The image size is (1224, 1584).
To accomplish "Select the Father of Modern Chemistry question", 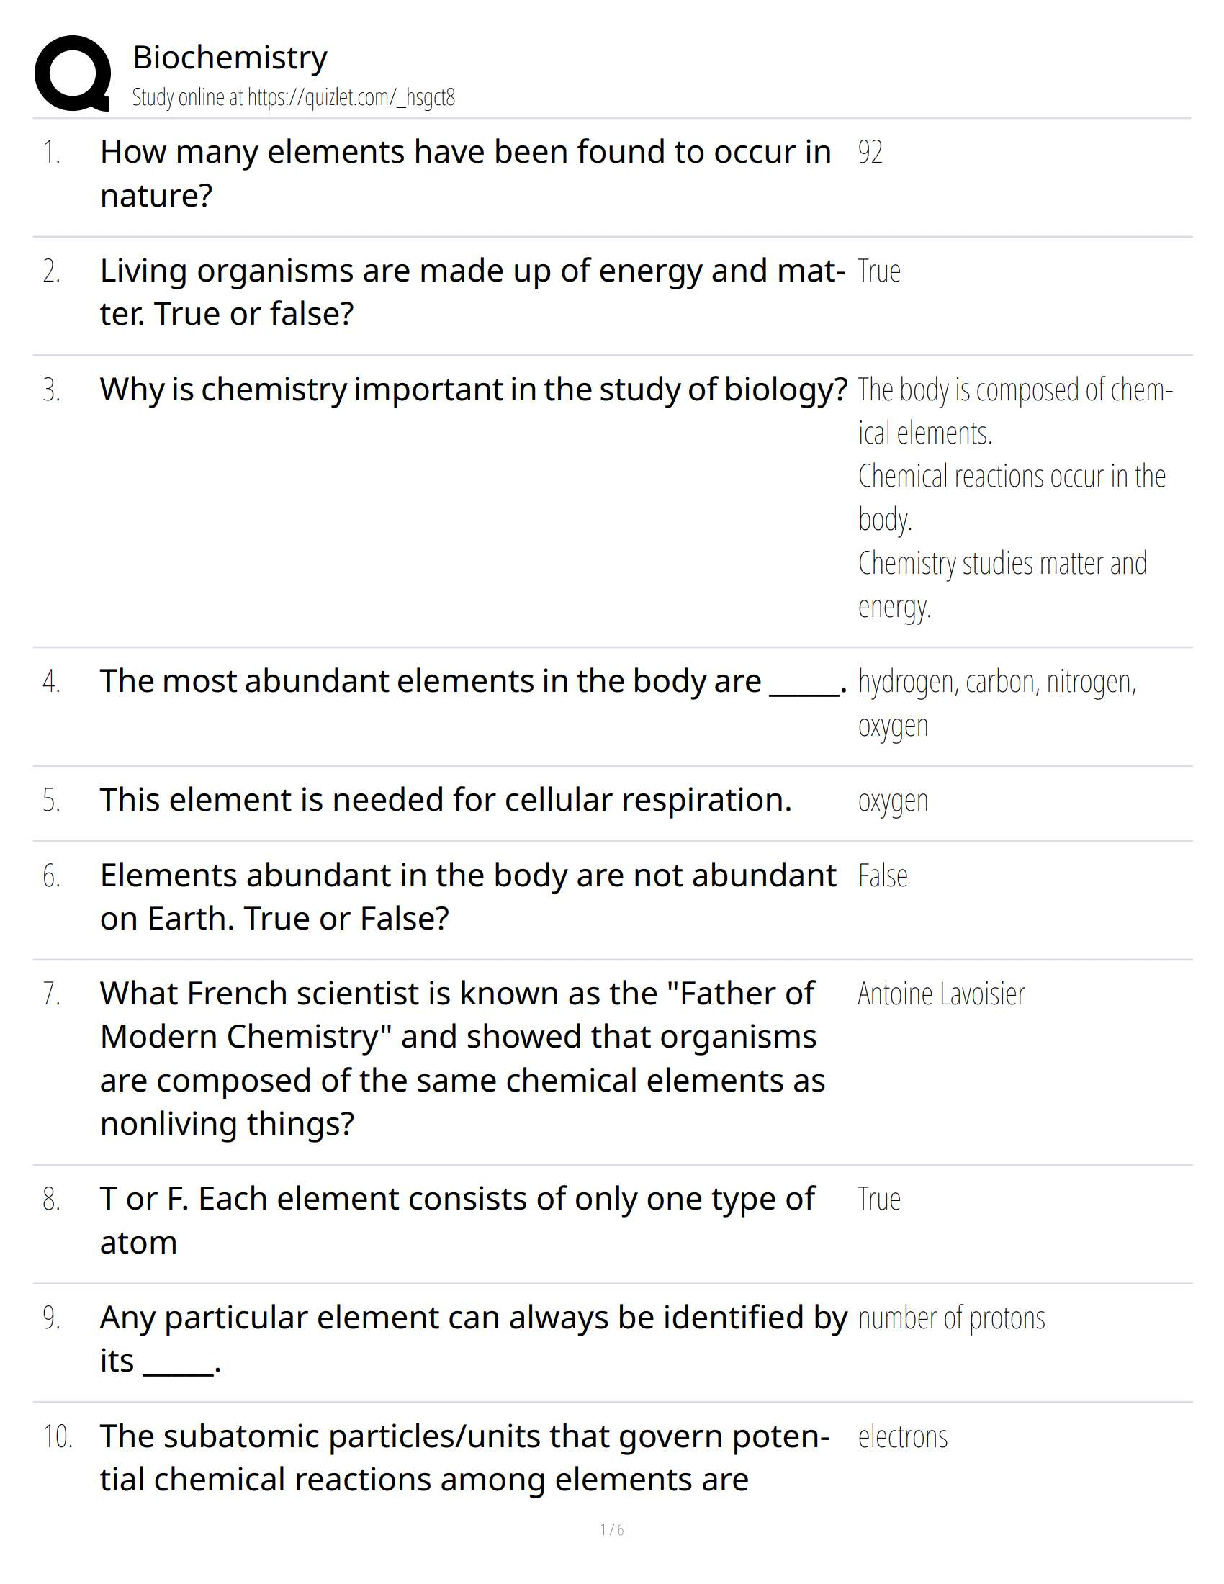I will 463,1058.
